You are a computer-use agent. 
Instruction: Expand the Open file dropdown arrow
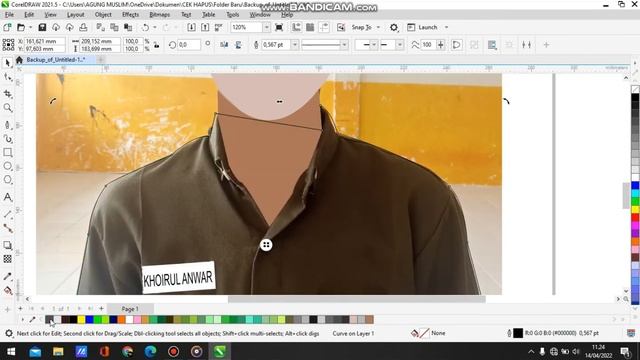pos(30,27)
